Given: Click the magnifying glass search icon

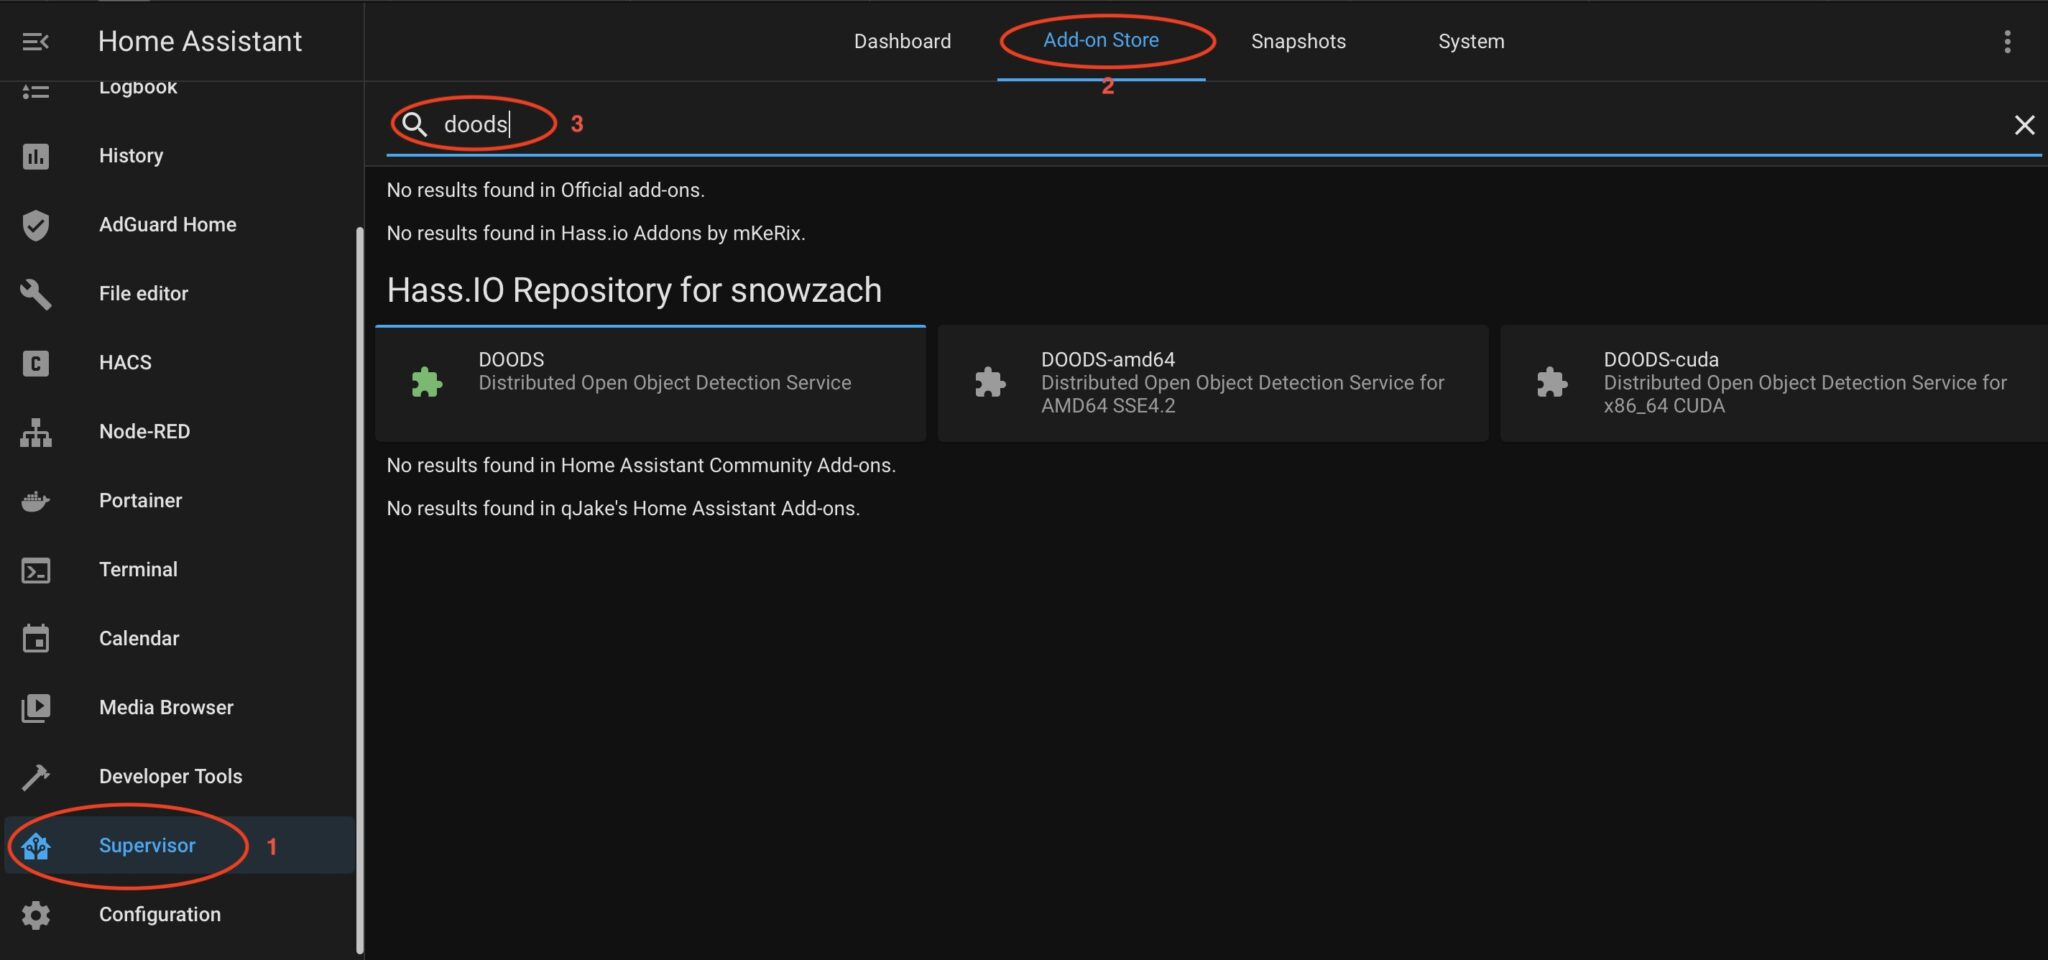Looking at the screenshot, I should point(414,124).
